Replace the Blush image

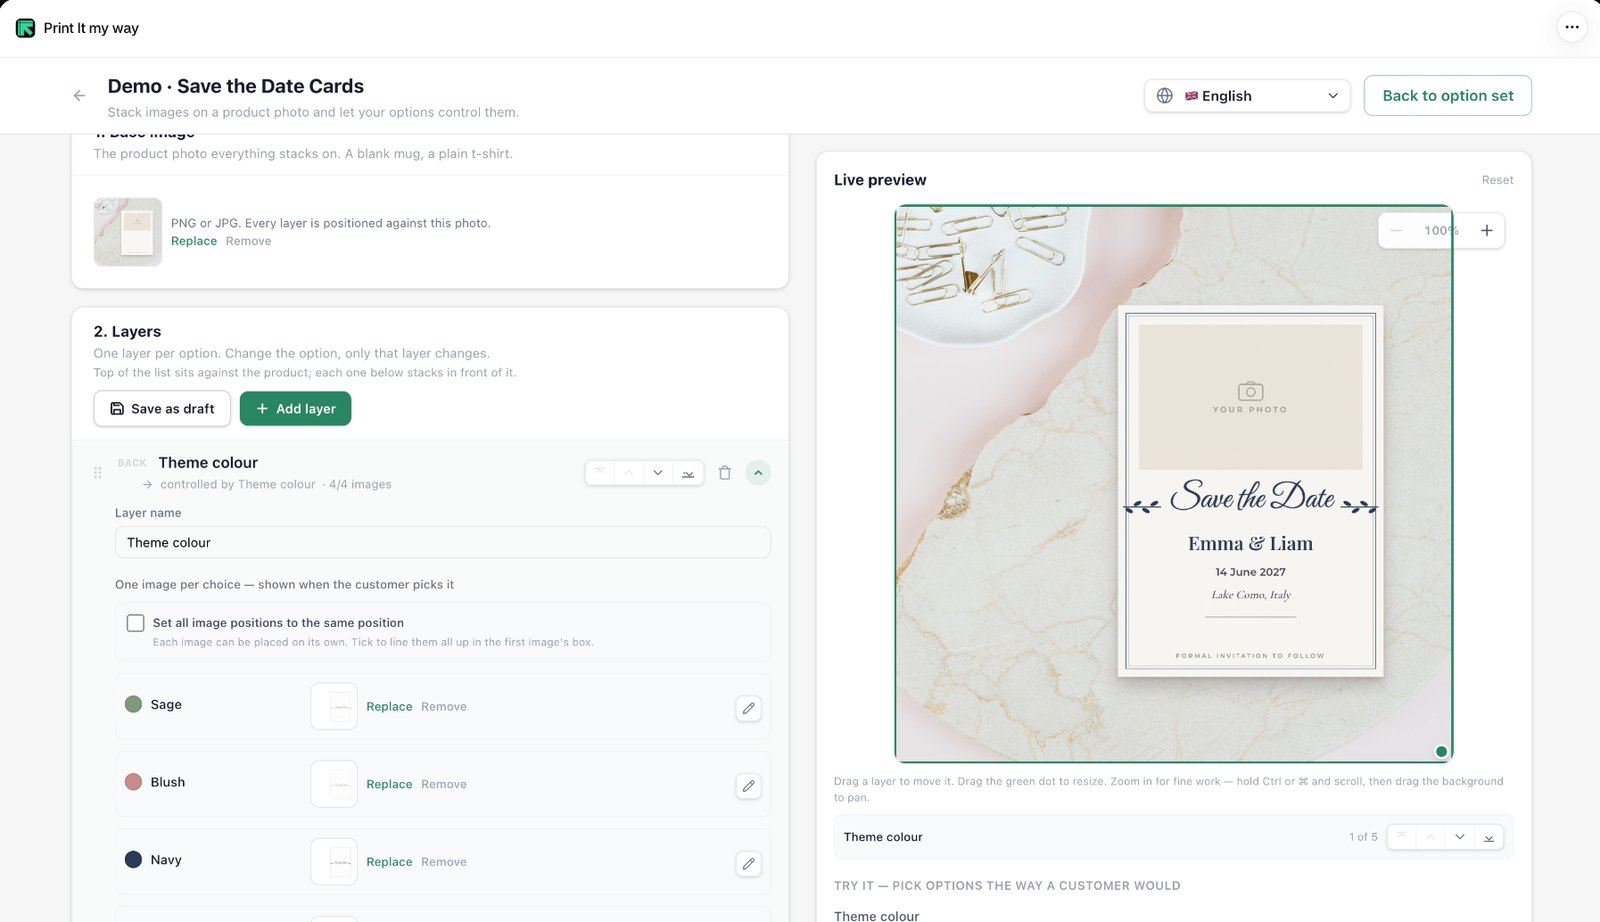point(389,784)
